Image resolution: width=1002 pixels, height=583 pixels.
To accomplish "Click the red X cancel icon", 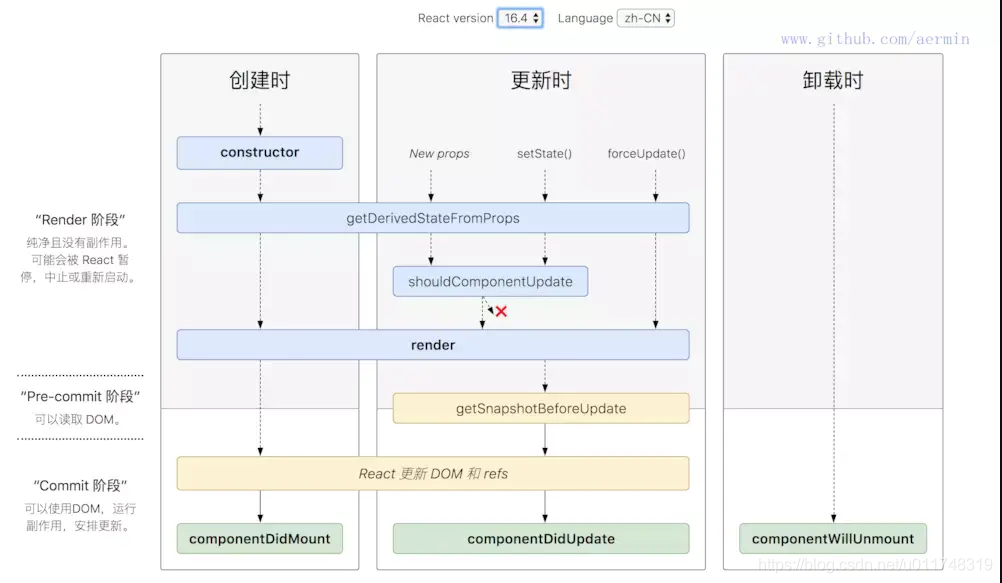I will tap(500, 311).
